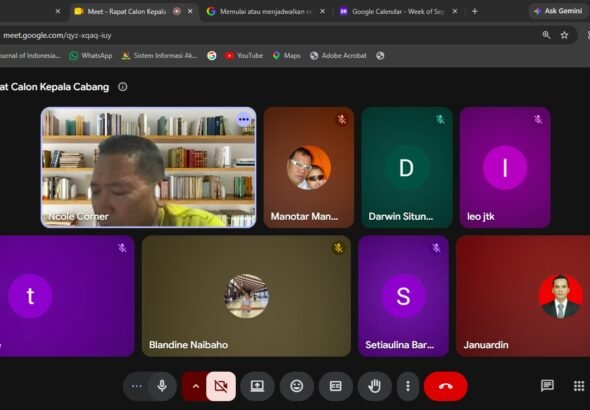This screenshot has width=590, height=410.
Task: Open the activities grid icon
Action: click(579, 386)
